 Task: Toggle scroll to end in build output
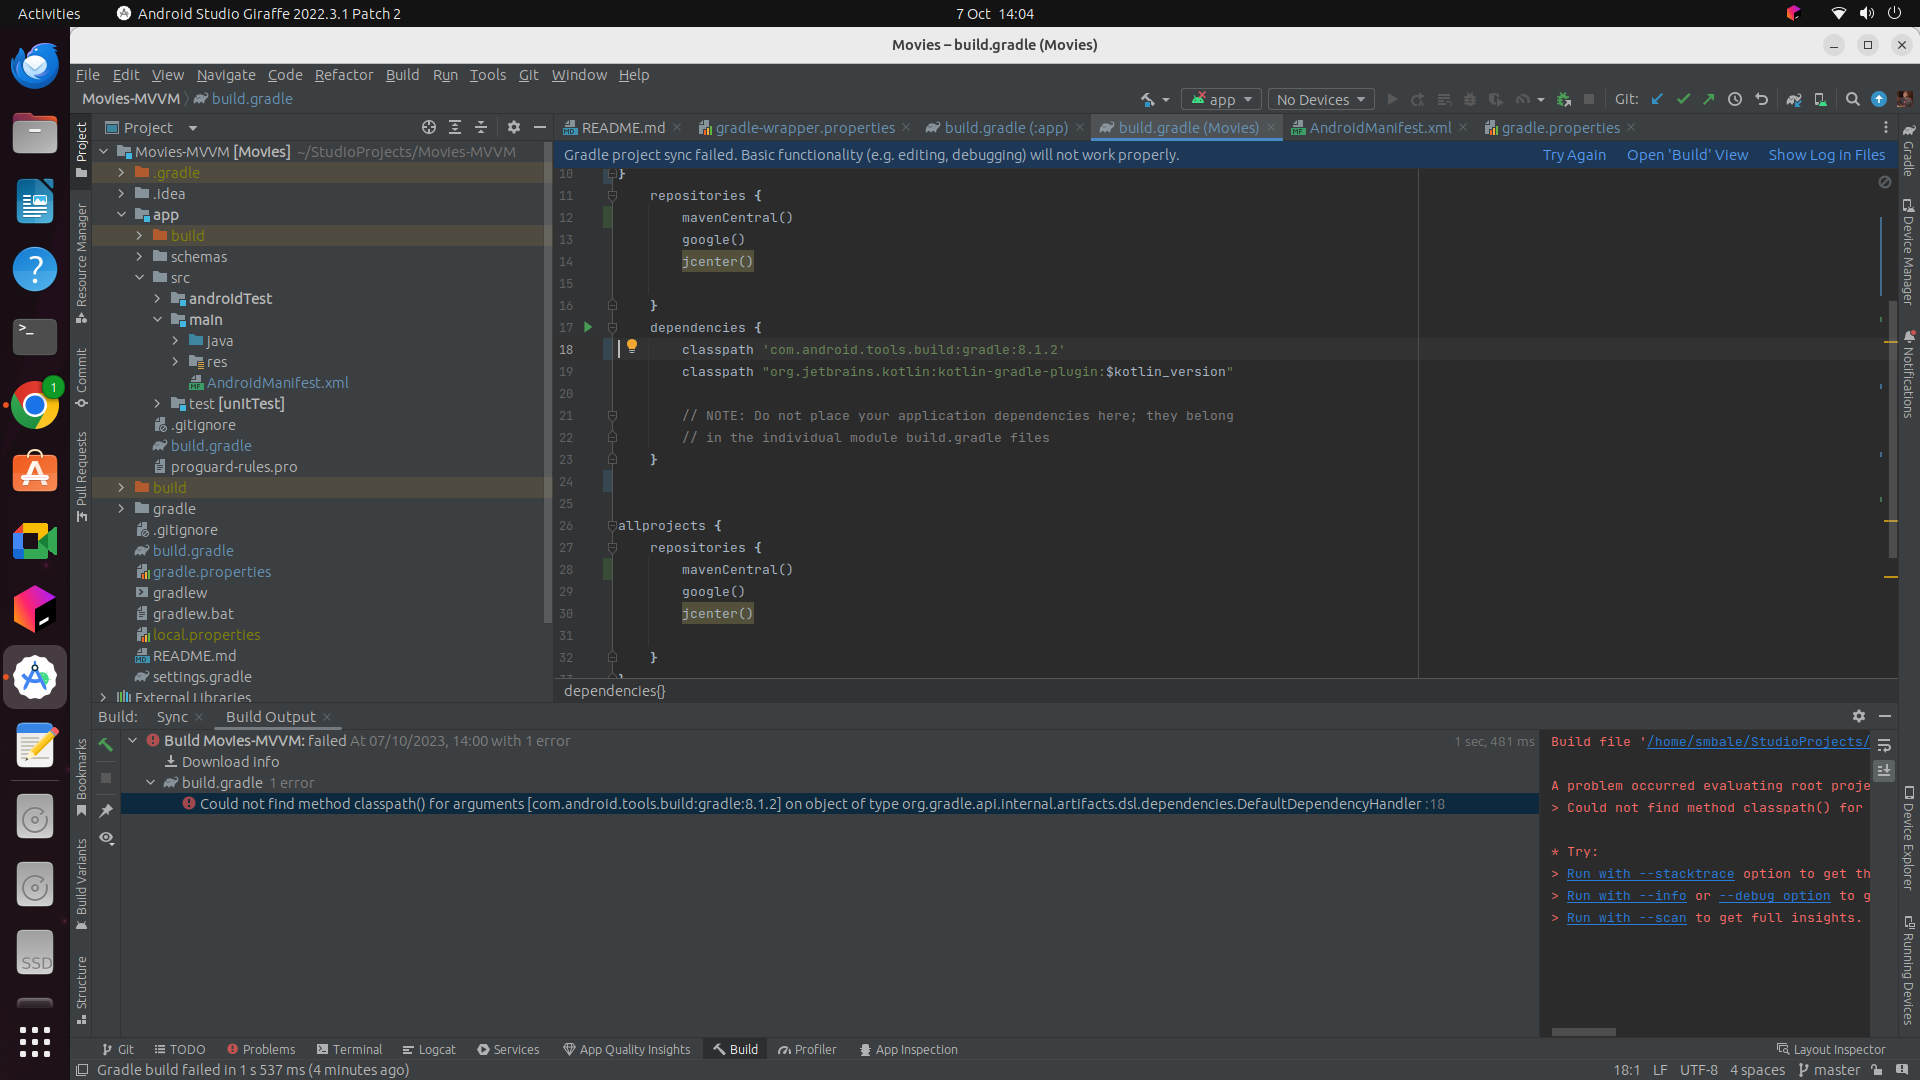pos(1884,771)
